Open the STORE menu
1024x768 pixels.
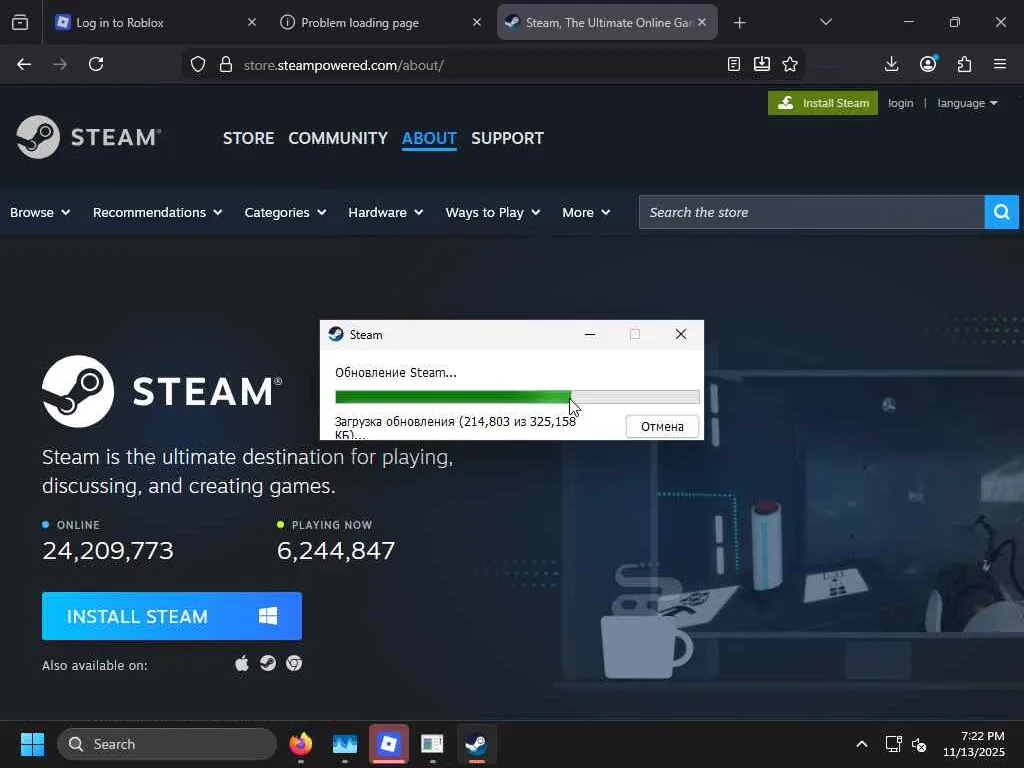click(x=248, y=138)
